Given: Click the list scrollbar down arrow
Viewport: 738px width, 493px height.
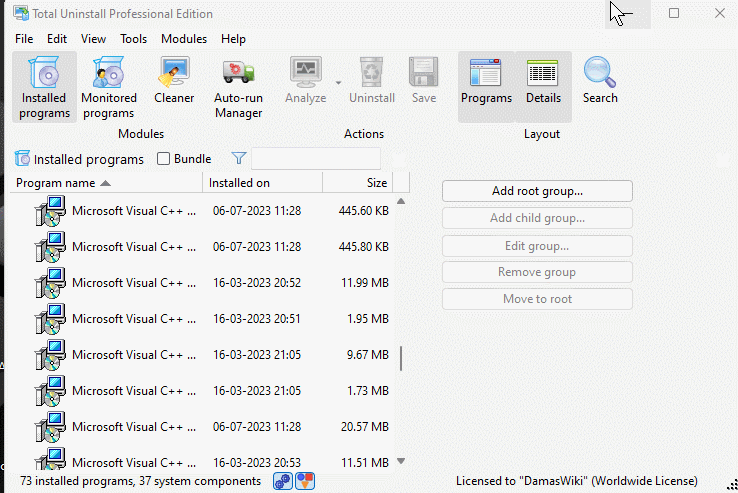Looking at the screenshot, I should 401,461.
